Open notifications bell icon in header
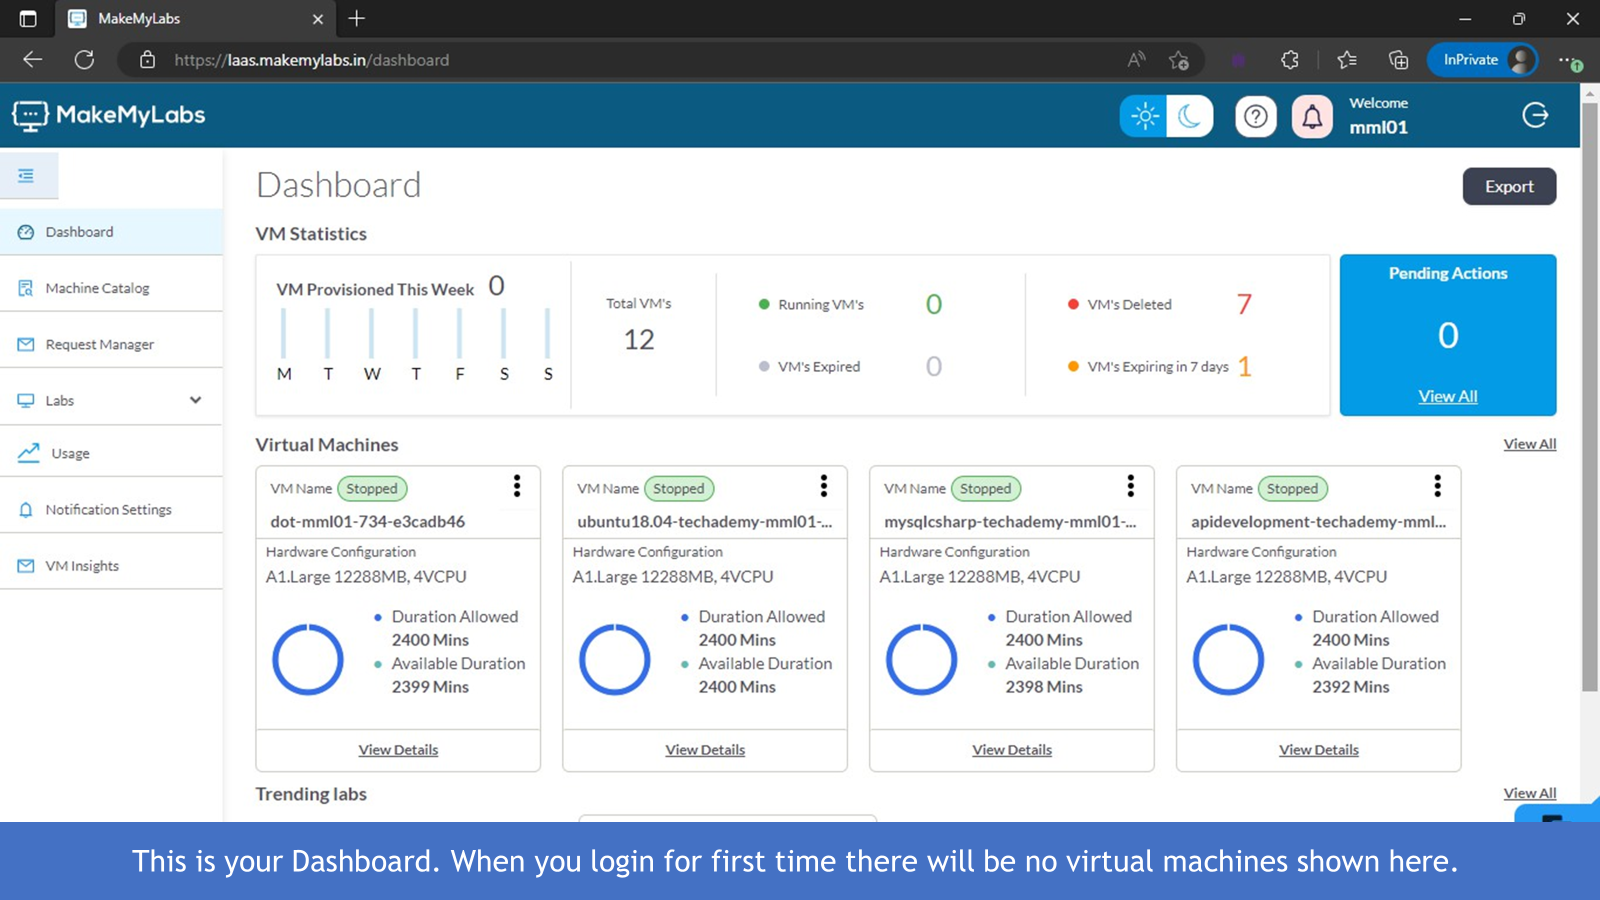The height and width of the screenshot is (900, 1600). (x=1312, y=117)
